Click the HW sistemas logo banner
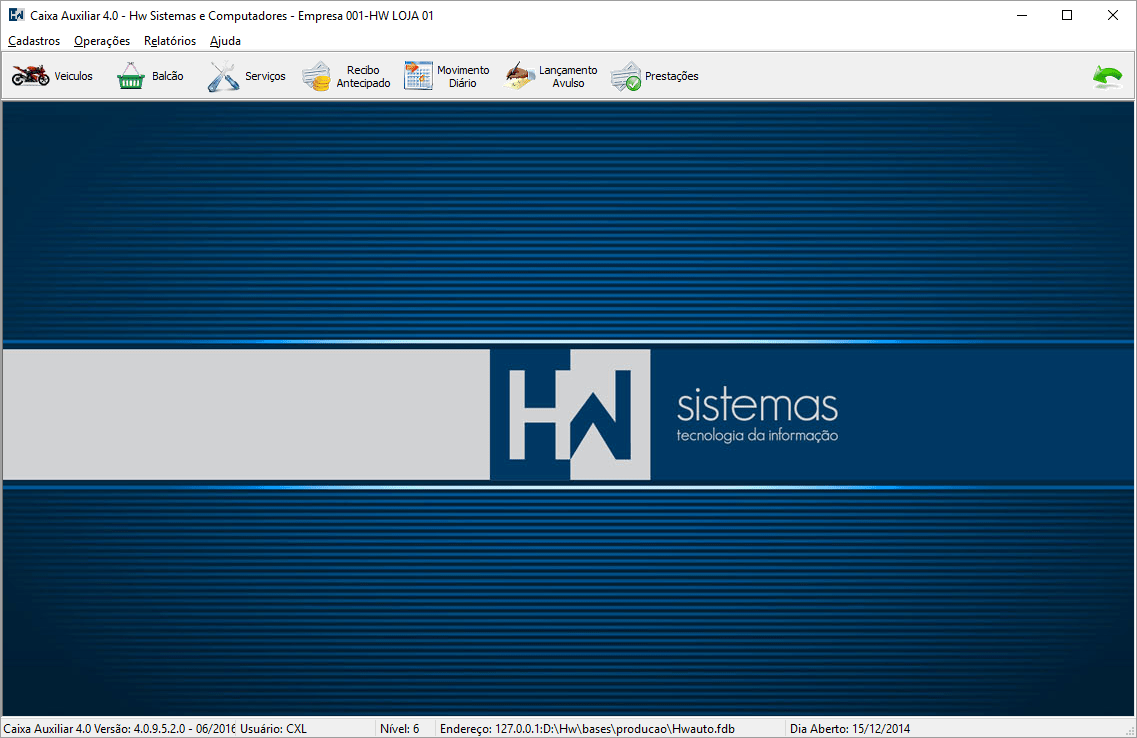The width and height of the screenshot is (1137, 738). [x=568, y=415]
